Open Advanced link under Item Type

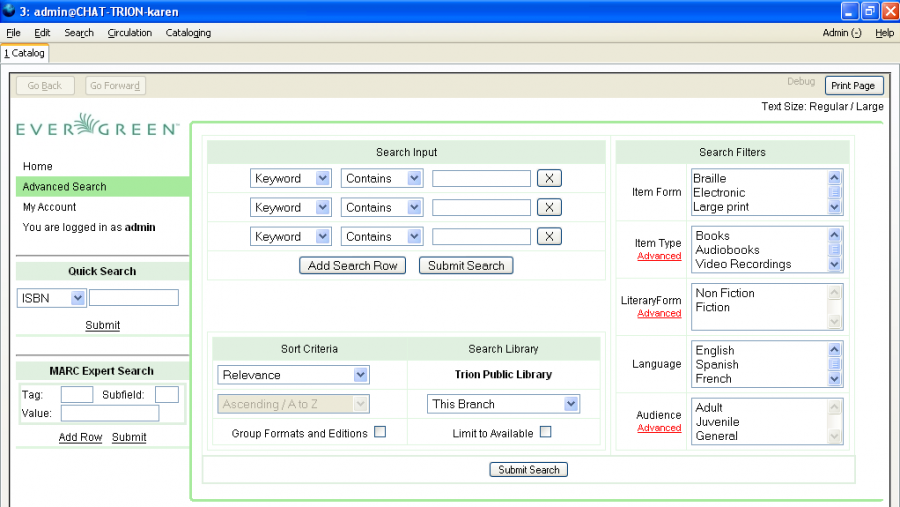point(659,256)
